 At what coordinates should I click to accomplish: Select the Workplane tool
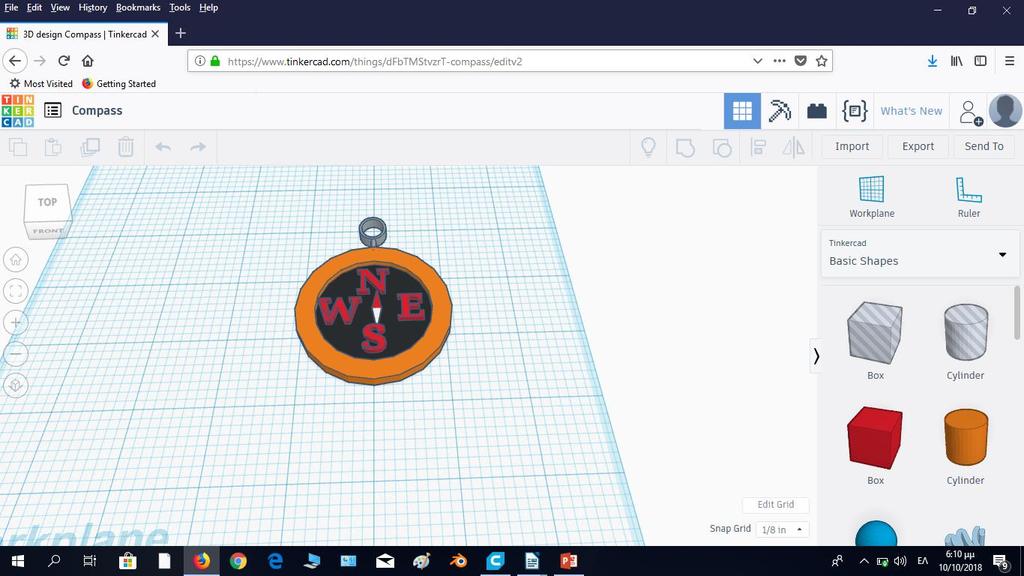tap(871, 197)
